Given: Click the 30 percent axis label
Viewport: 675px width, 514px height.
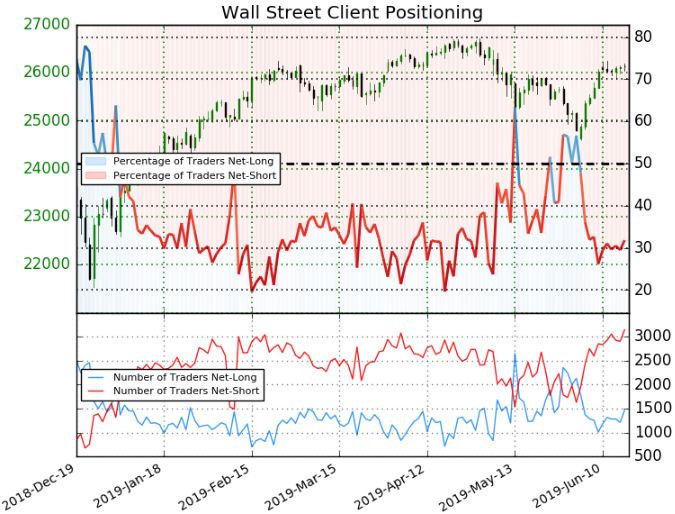Looking at the screenshot, I should [643, 248].
